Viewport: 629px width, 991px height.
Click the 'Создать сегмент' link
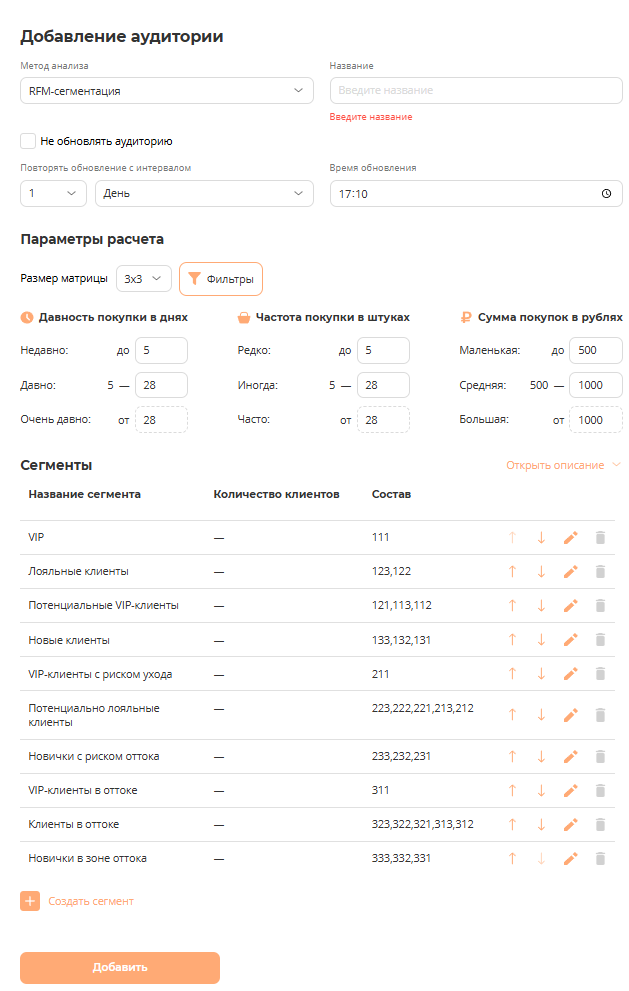[90, 901]
